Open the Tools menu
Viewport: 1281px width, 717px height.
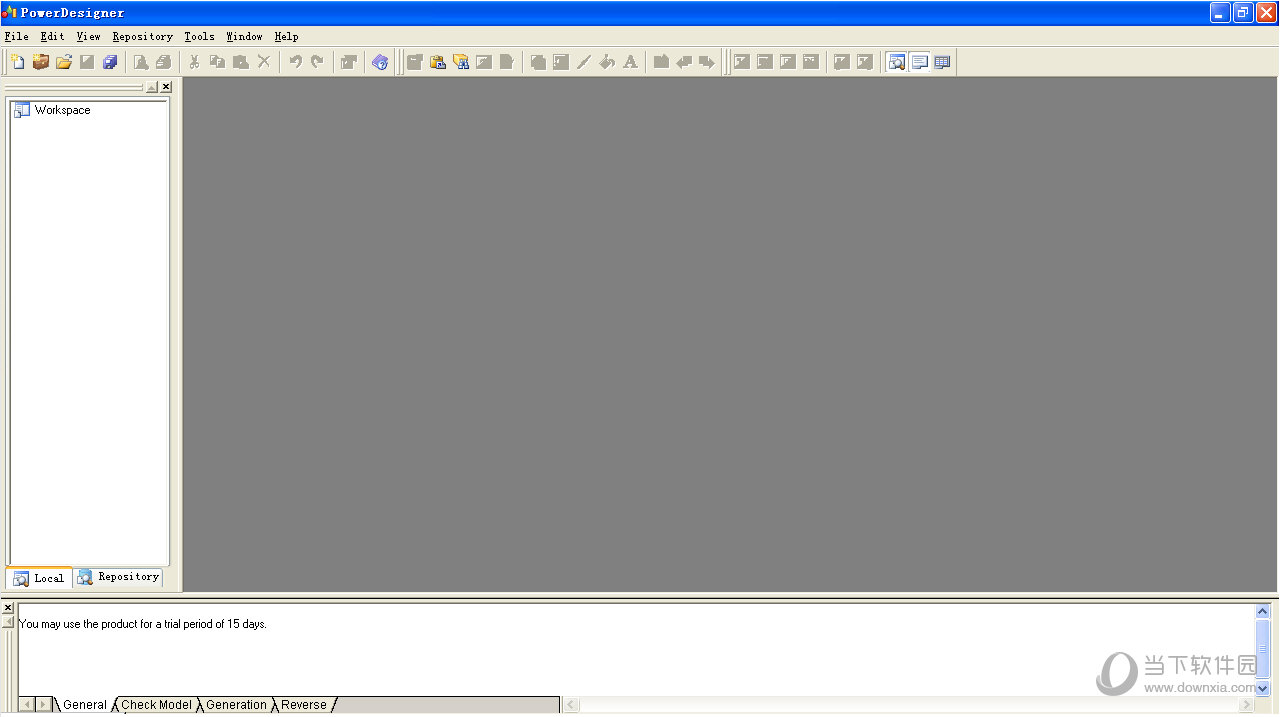199,36
